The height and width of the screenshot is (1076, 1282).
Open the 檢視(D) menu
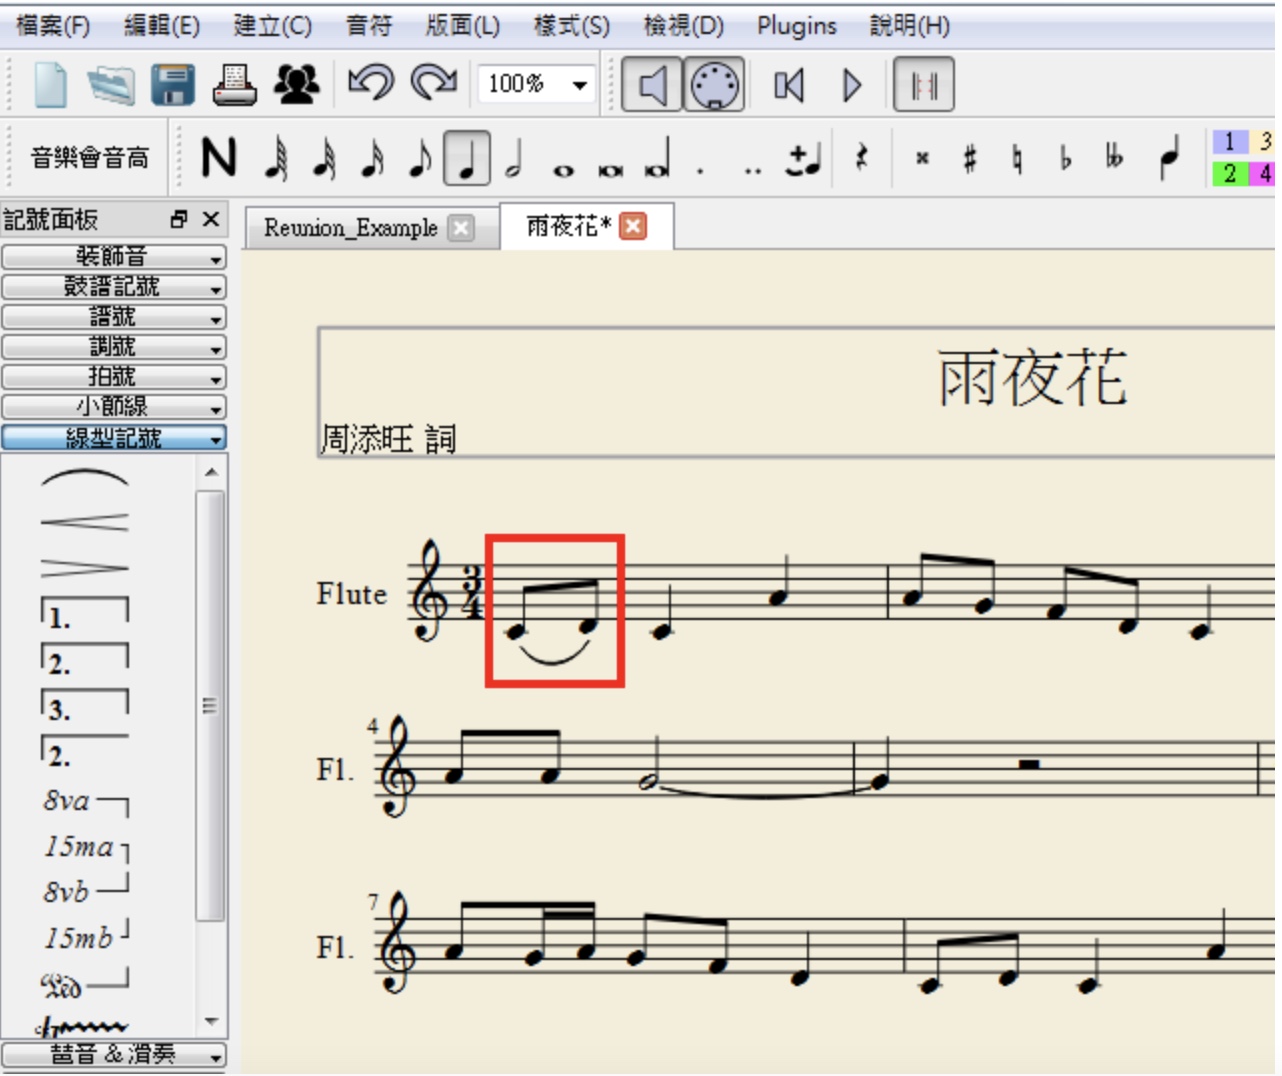point(683,25)
